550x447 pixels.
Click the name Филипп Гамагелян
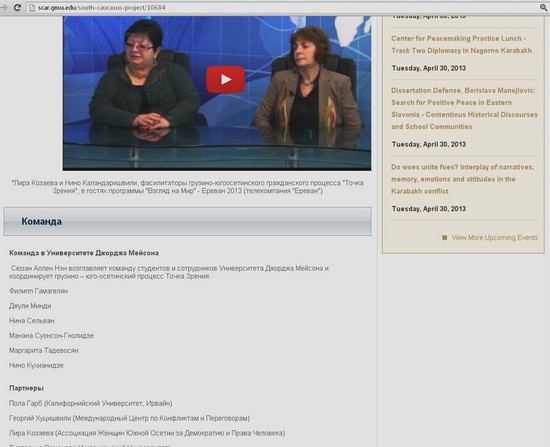[39, 291]
